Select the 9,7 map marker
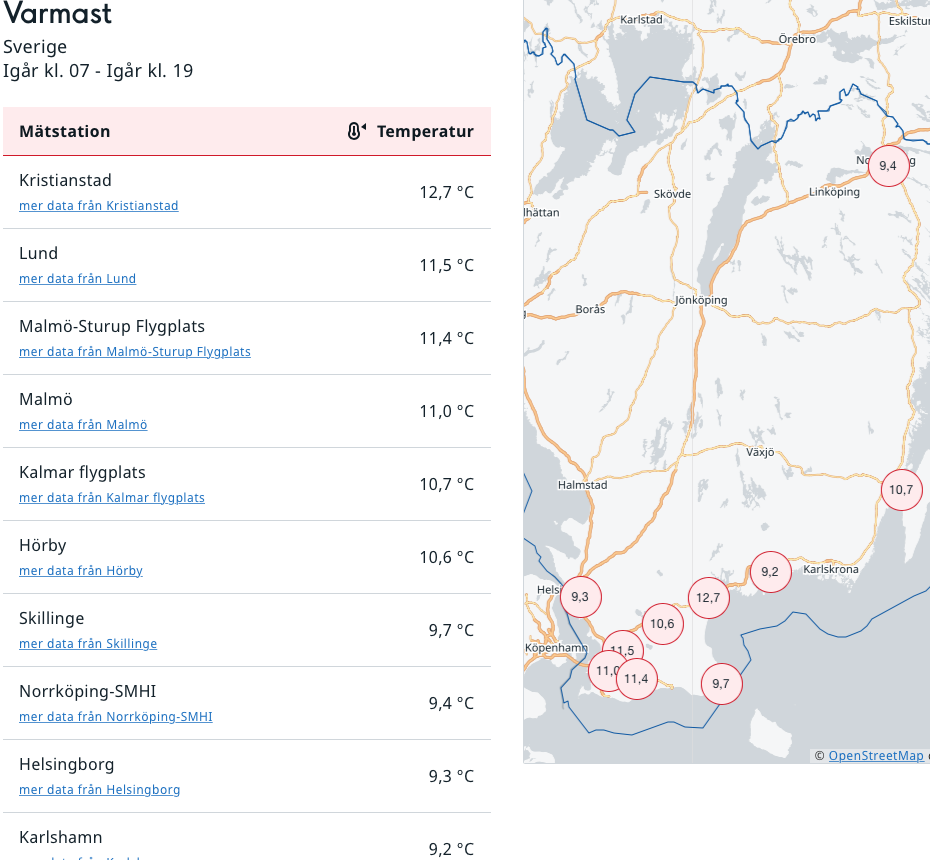 point(721,684)
